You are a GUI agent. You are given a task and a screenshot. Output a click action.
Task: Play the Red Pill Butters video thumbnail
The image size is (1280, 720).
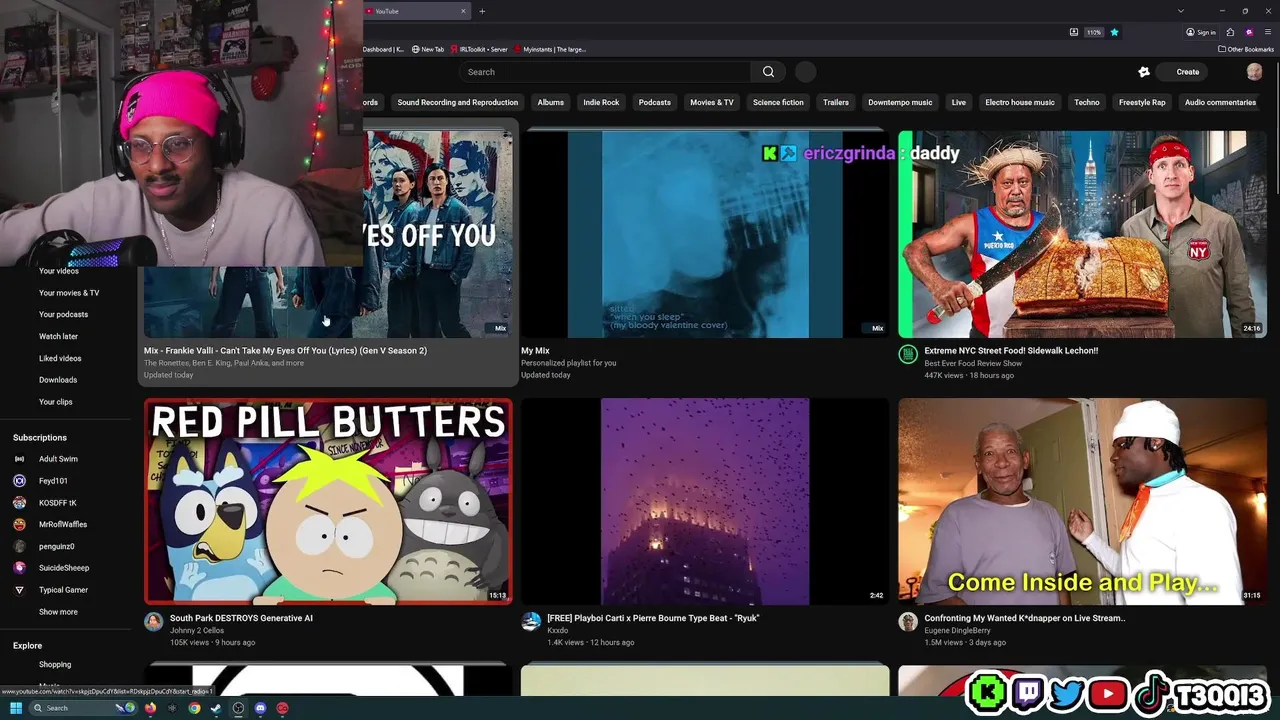pos(328,502)
